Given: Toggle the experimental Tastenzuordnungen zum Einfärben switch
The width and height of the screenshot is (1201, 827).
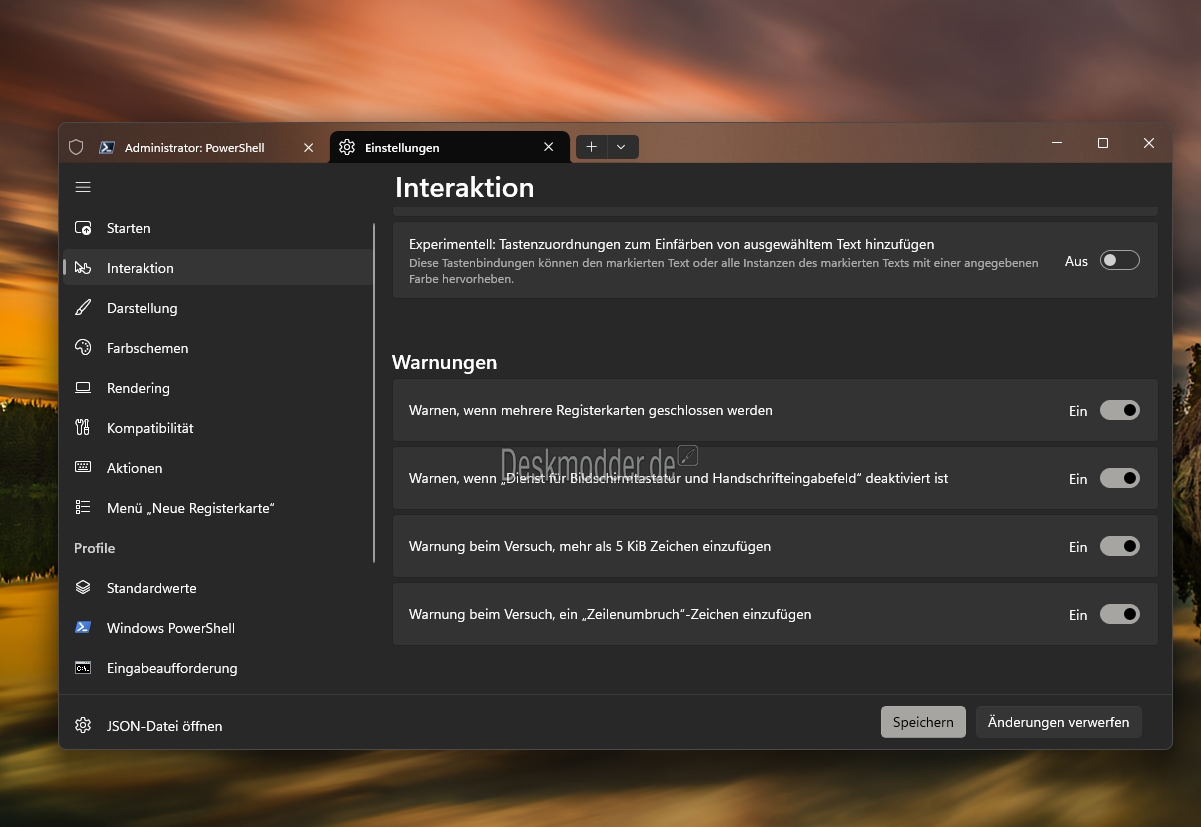Looking at the screenshot, I should pyautogui.click(x=1120, y=260).
